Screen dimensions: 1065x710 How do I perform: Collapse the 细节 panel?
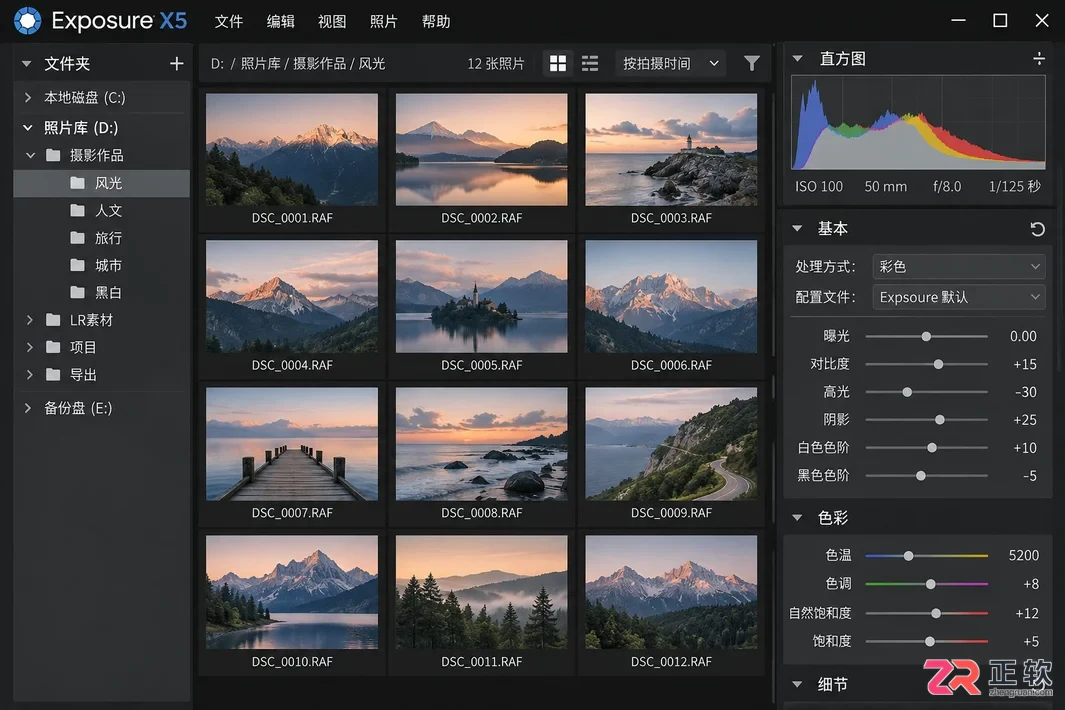797,684
